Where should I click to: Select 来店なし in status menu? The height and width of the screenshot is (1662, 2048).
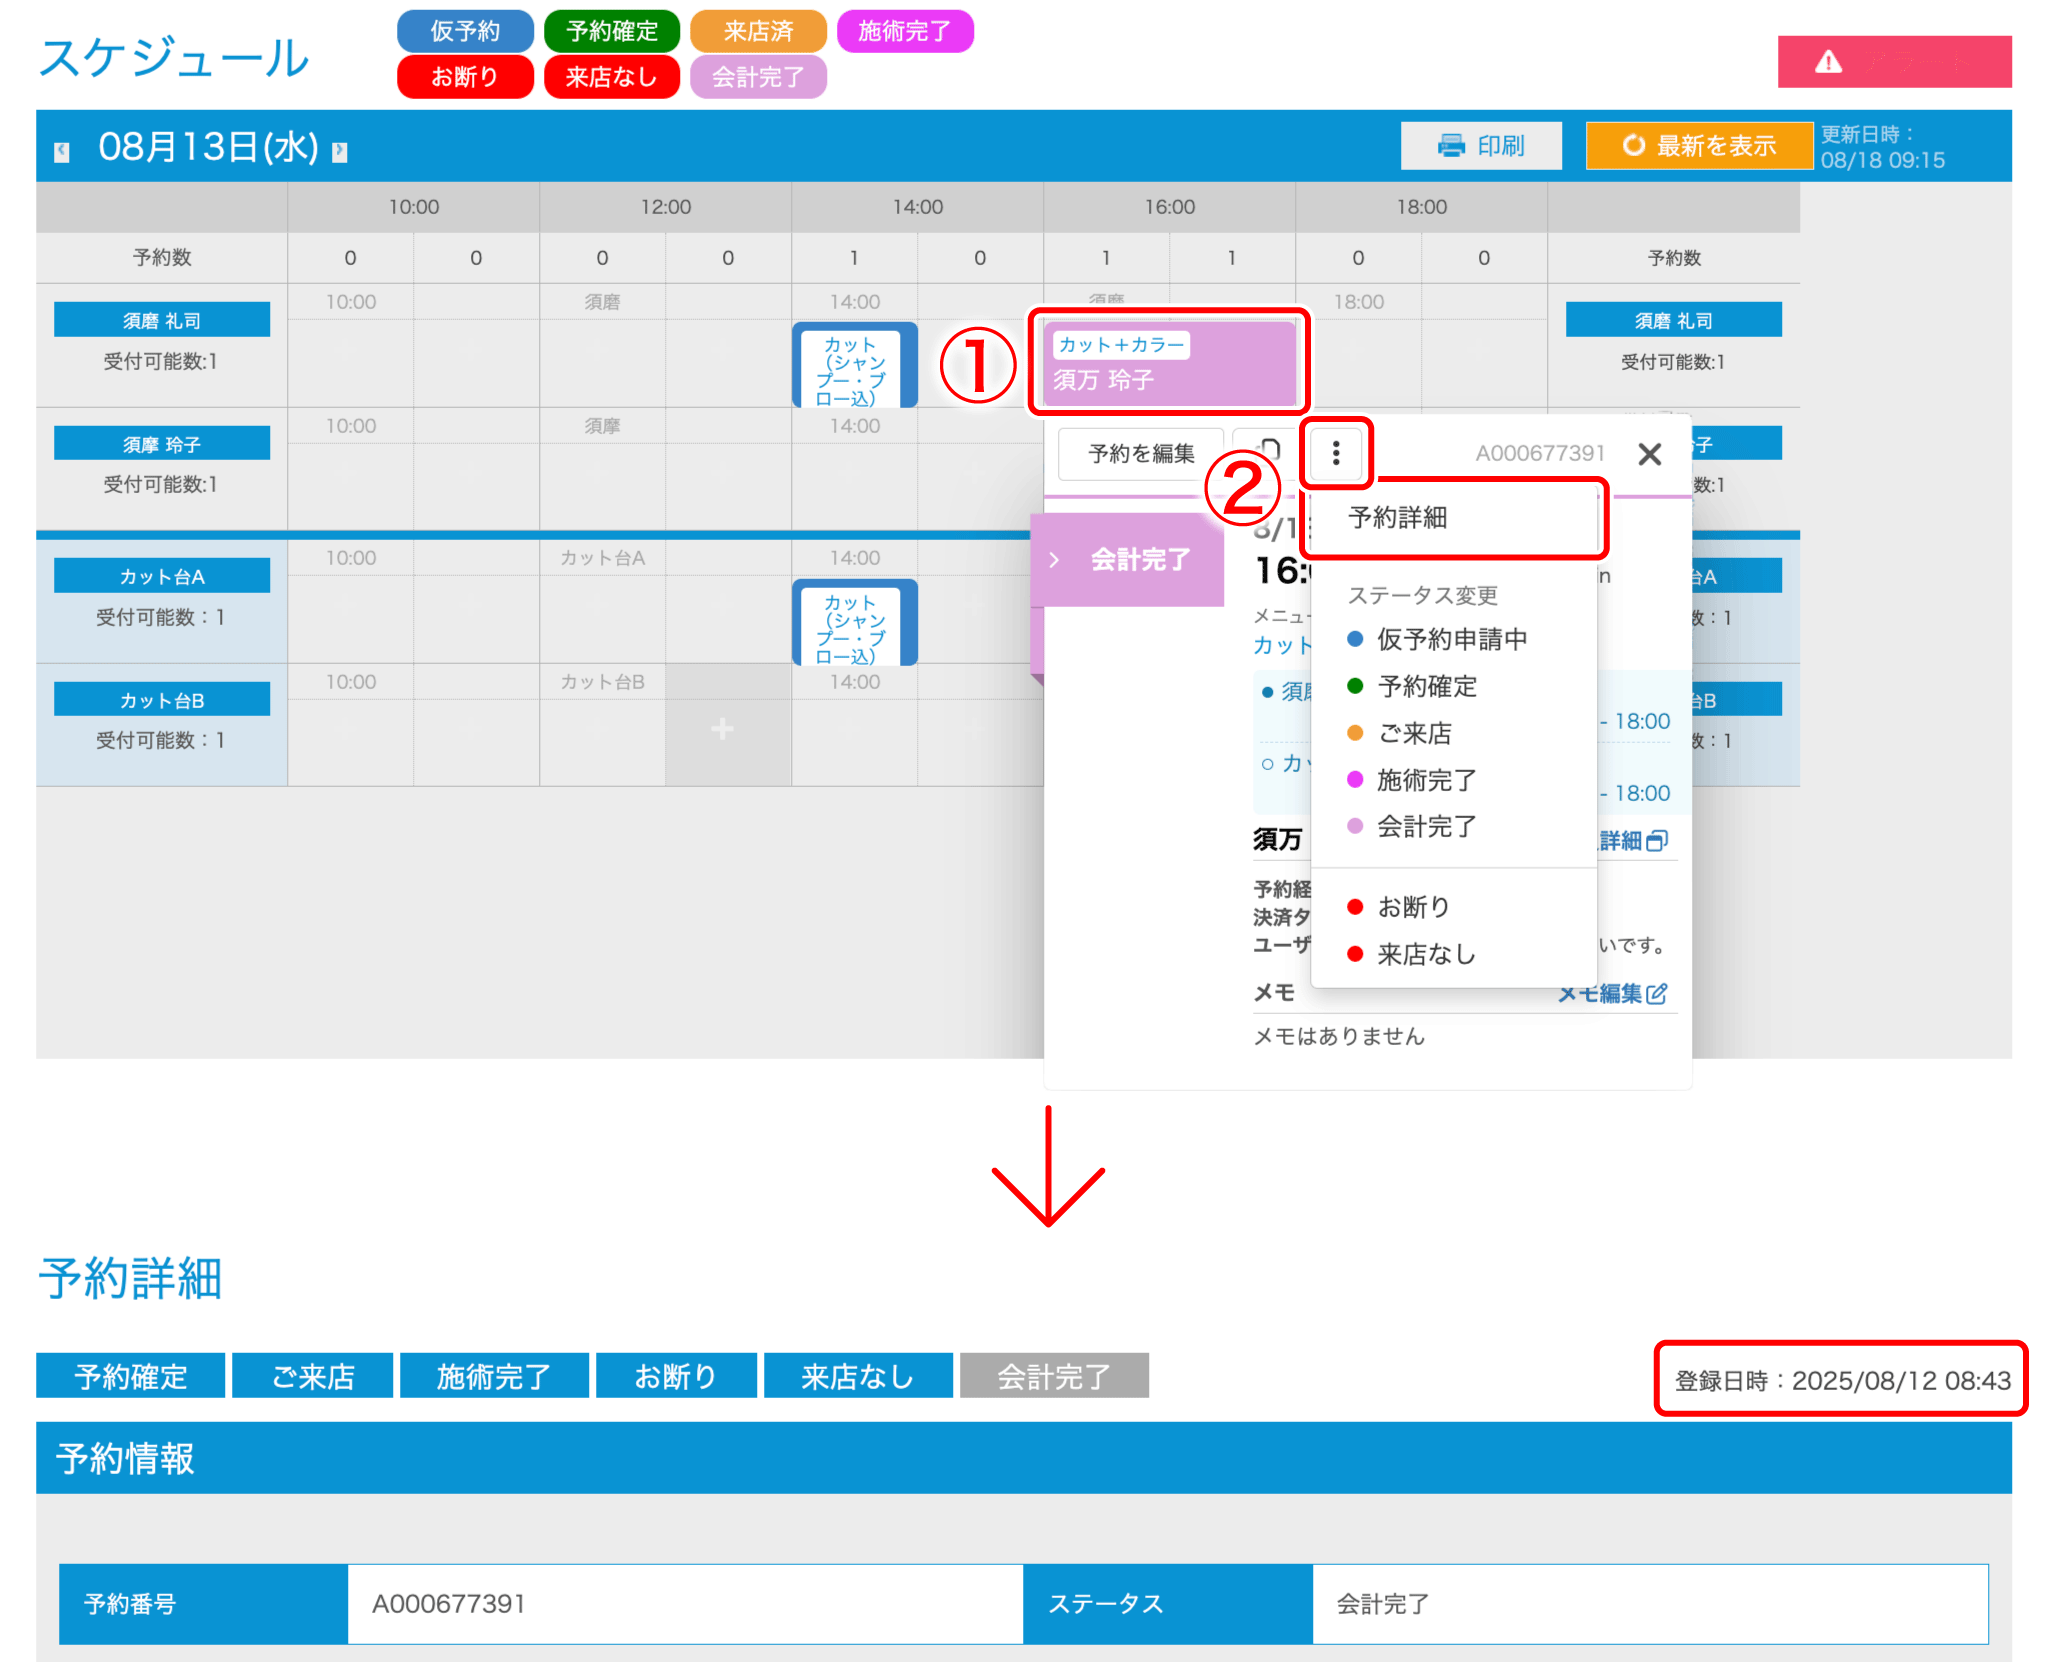1425,954
